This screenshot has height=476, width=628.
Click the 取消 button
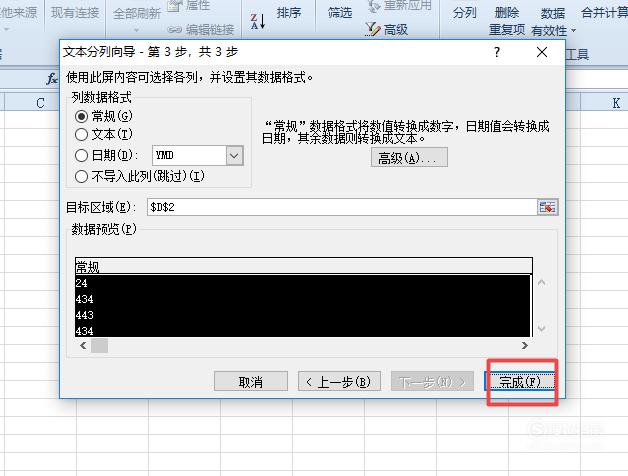(251, 381)
